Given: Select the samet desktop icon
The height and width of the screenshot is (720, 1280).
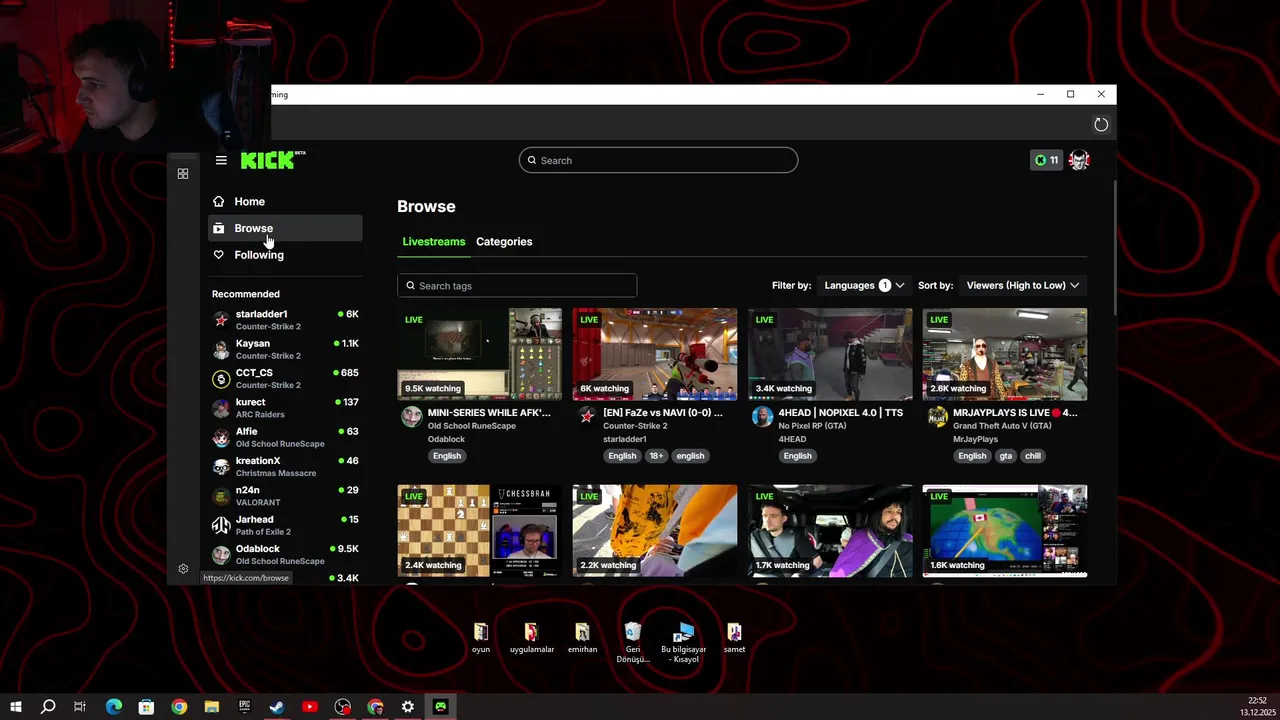Looking at the screenshot, I should 734,638.
